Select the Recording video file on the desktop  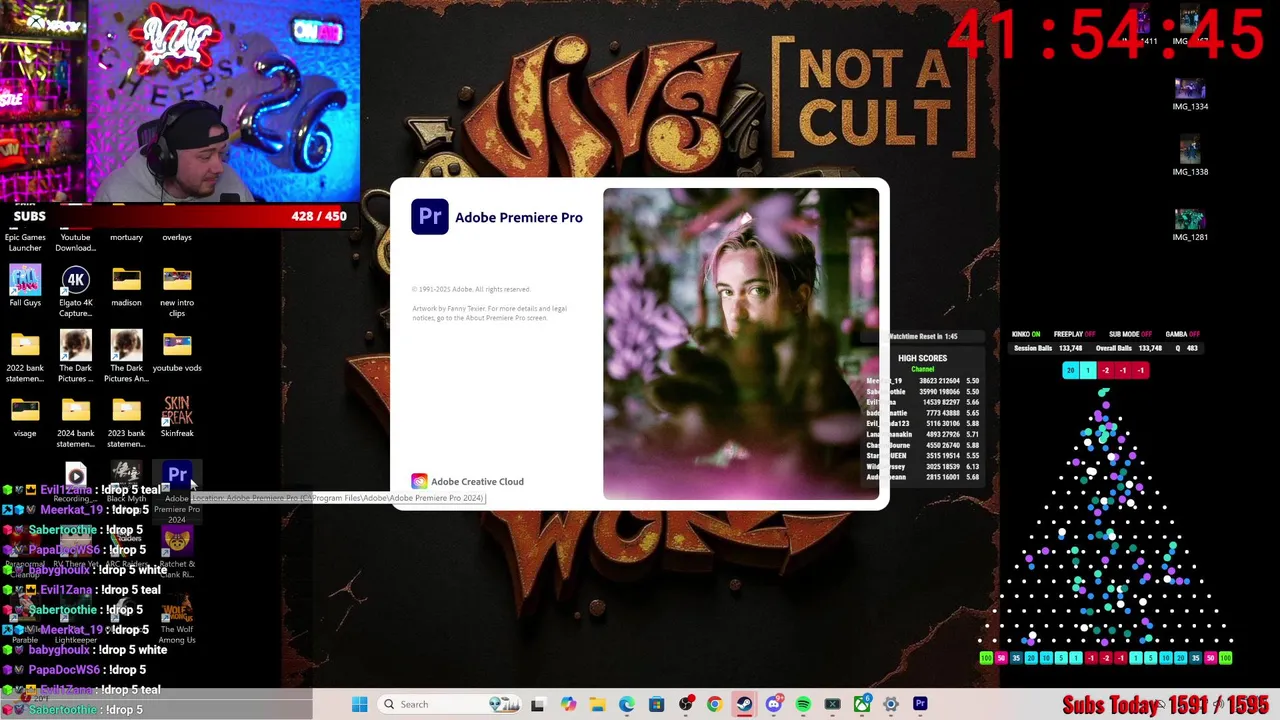click(x=76, y=481)
